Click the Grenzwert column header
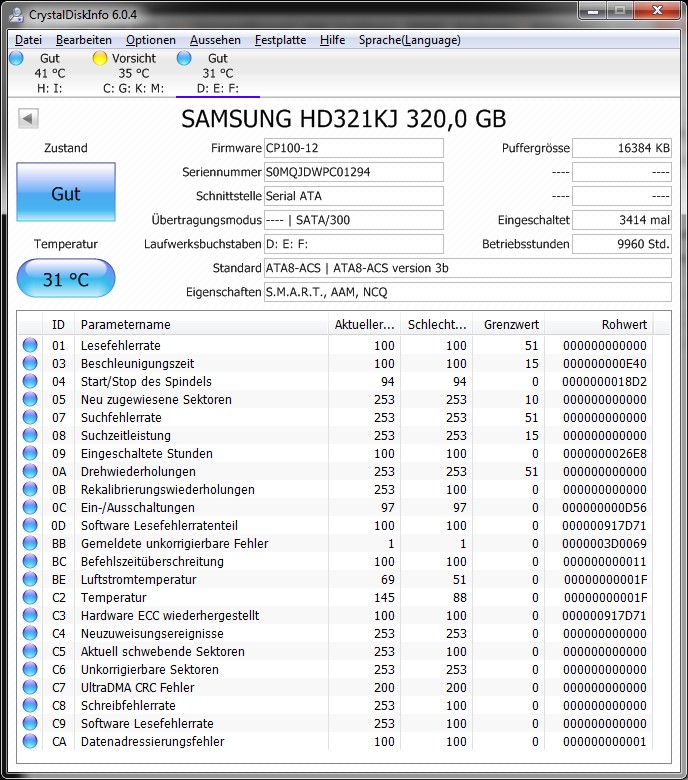 509,325
